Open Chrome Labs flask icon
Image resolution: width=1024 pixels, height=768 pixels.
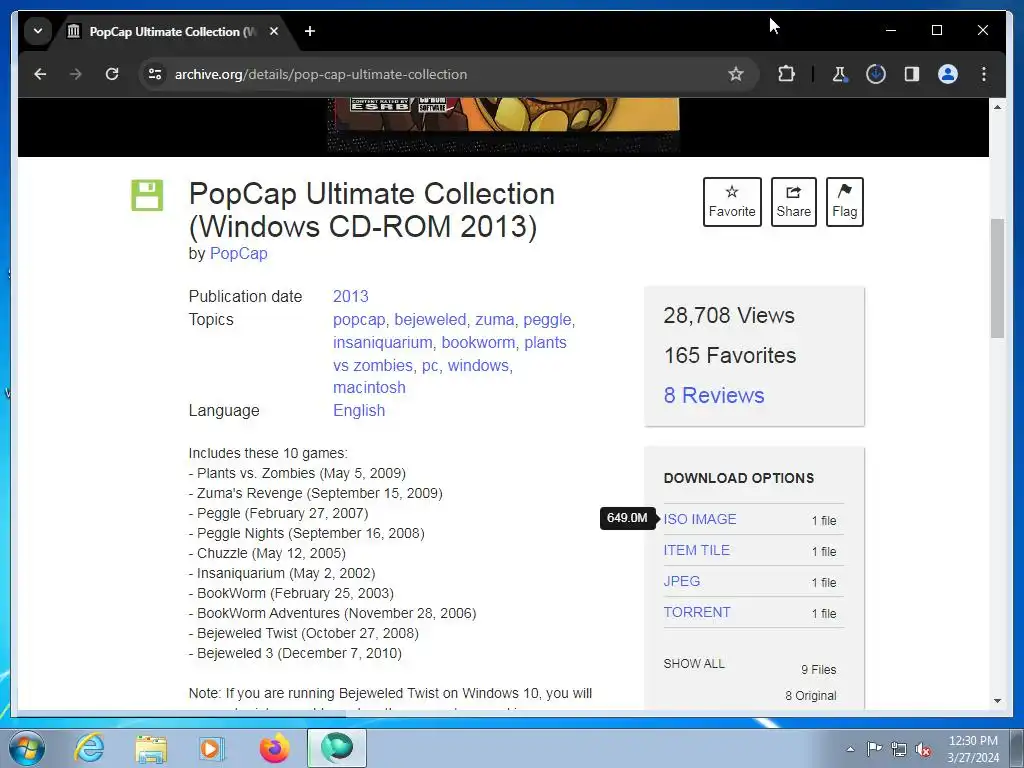click(x=840, y=74)
